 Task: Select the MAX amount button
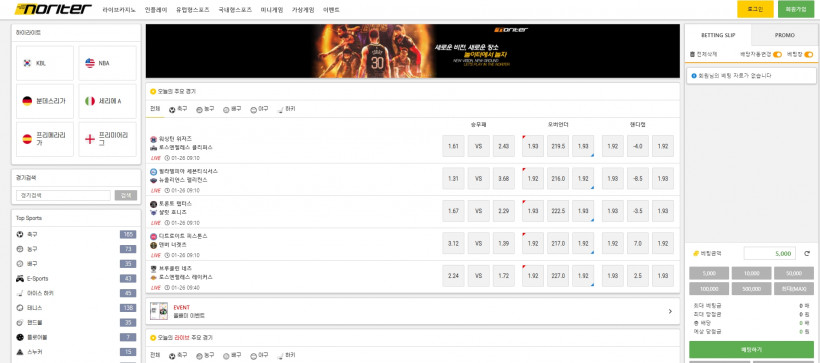tap(794, 289)
